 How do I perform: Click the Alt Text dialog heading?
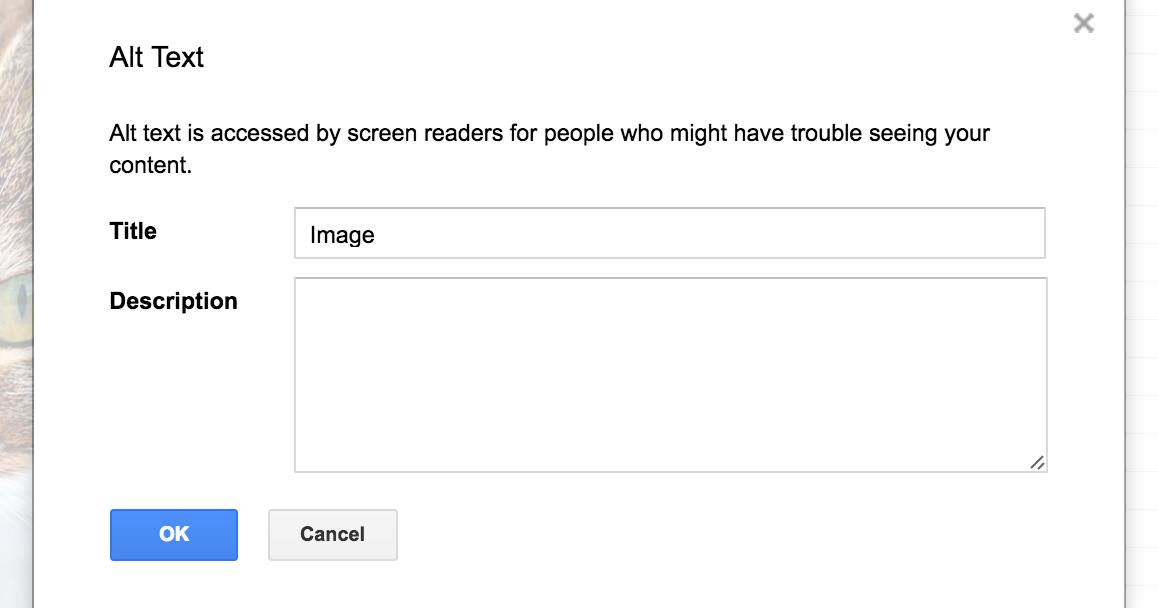(155, 57)
